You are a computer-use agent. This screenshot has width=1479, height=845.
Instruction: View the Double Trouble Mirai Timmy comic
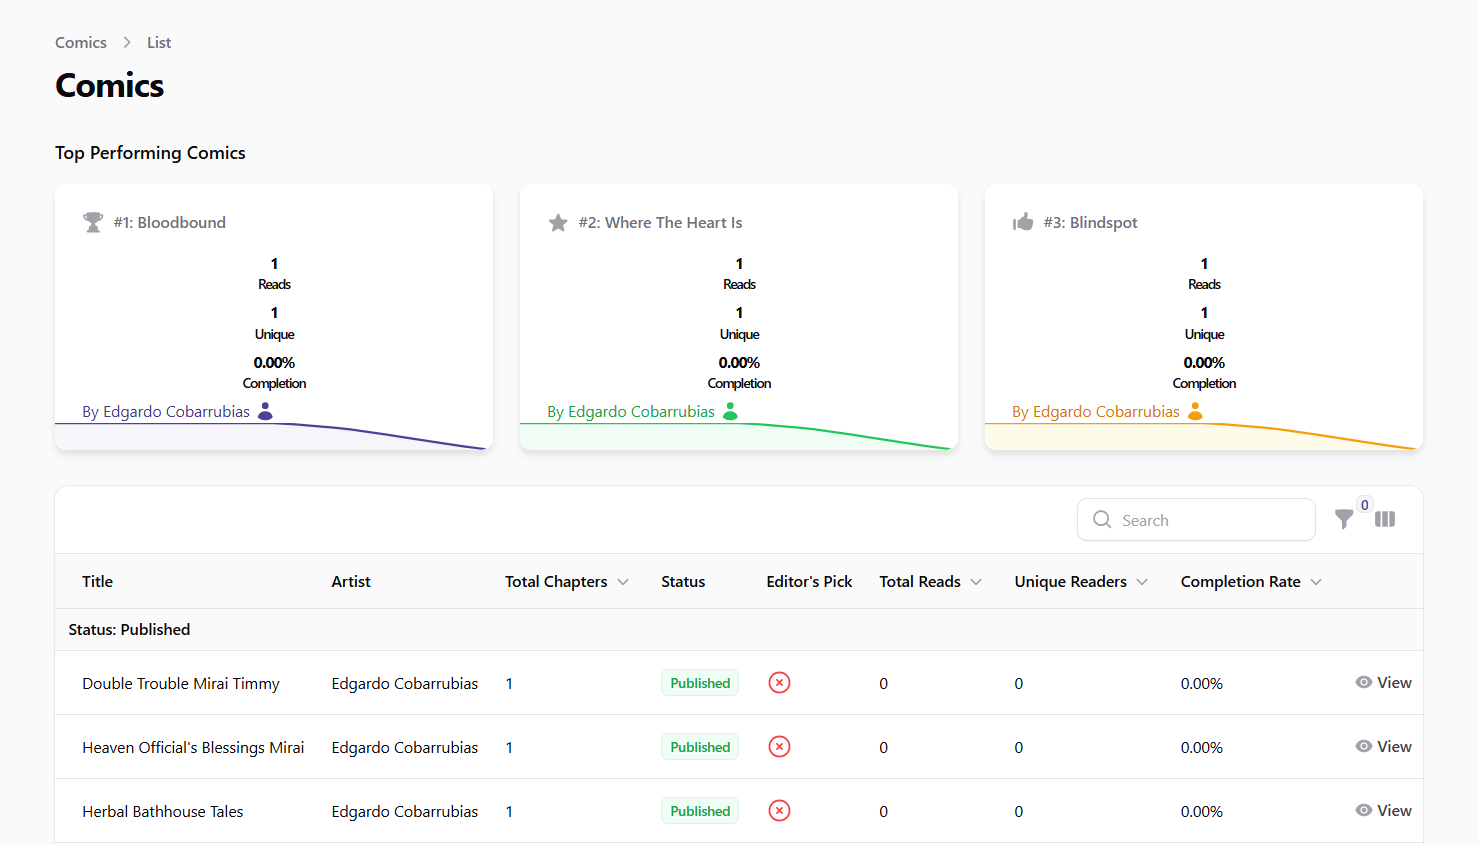[x=1384, y=683]
